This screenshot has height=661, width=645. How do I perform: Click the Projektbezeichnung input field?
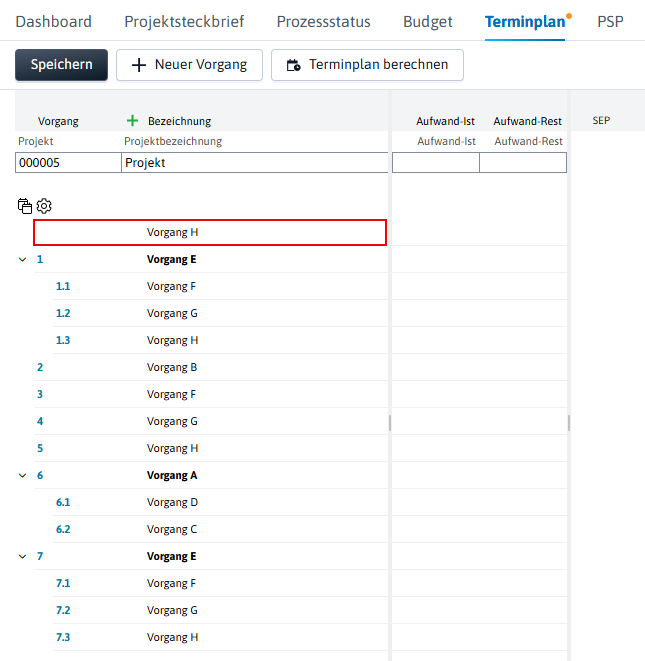pyautogui.click(x=255, y=163)
